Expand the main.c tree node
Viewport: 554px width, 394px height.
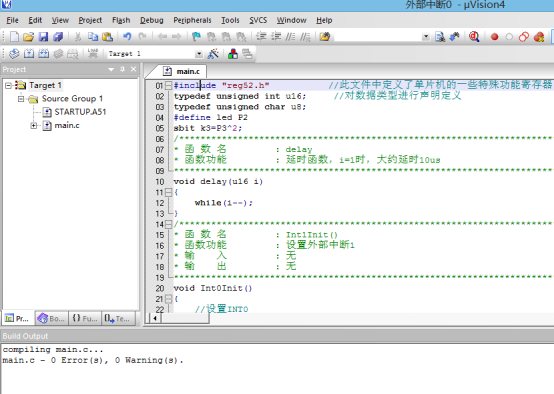click(34, 125)
